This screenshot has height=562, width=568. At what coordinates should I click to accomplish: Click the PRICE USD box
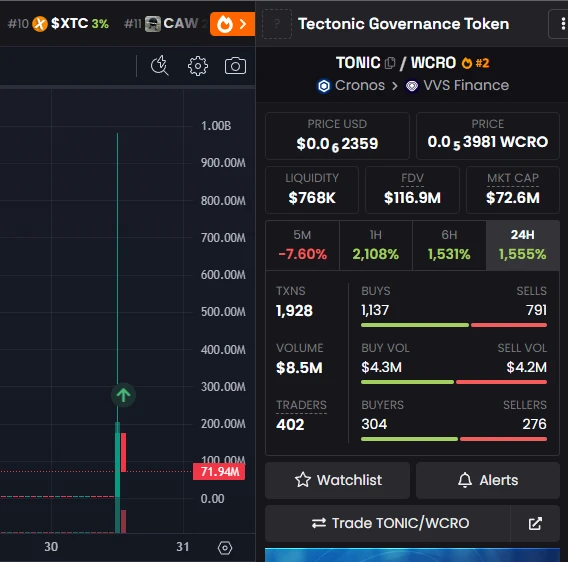tap(337, 136)
